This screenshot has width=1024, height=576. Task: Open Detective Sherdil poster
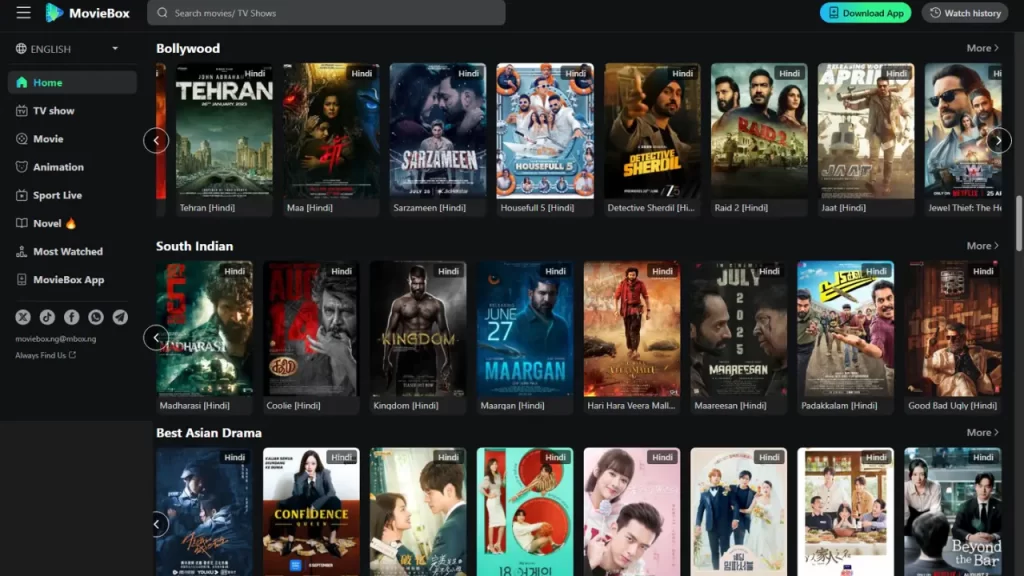[x=652, y=131]
